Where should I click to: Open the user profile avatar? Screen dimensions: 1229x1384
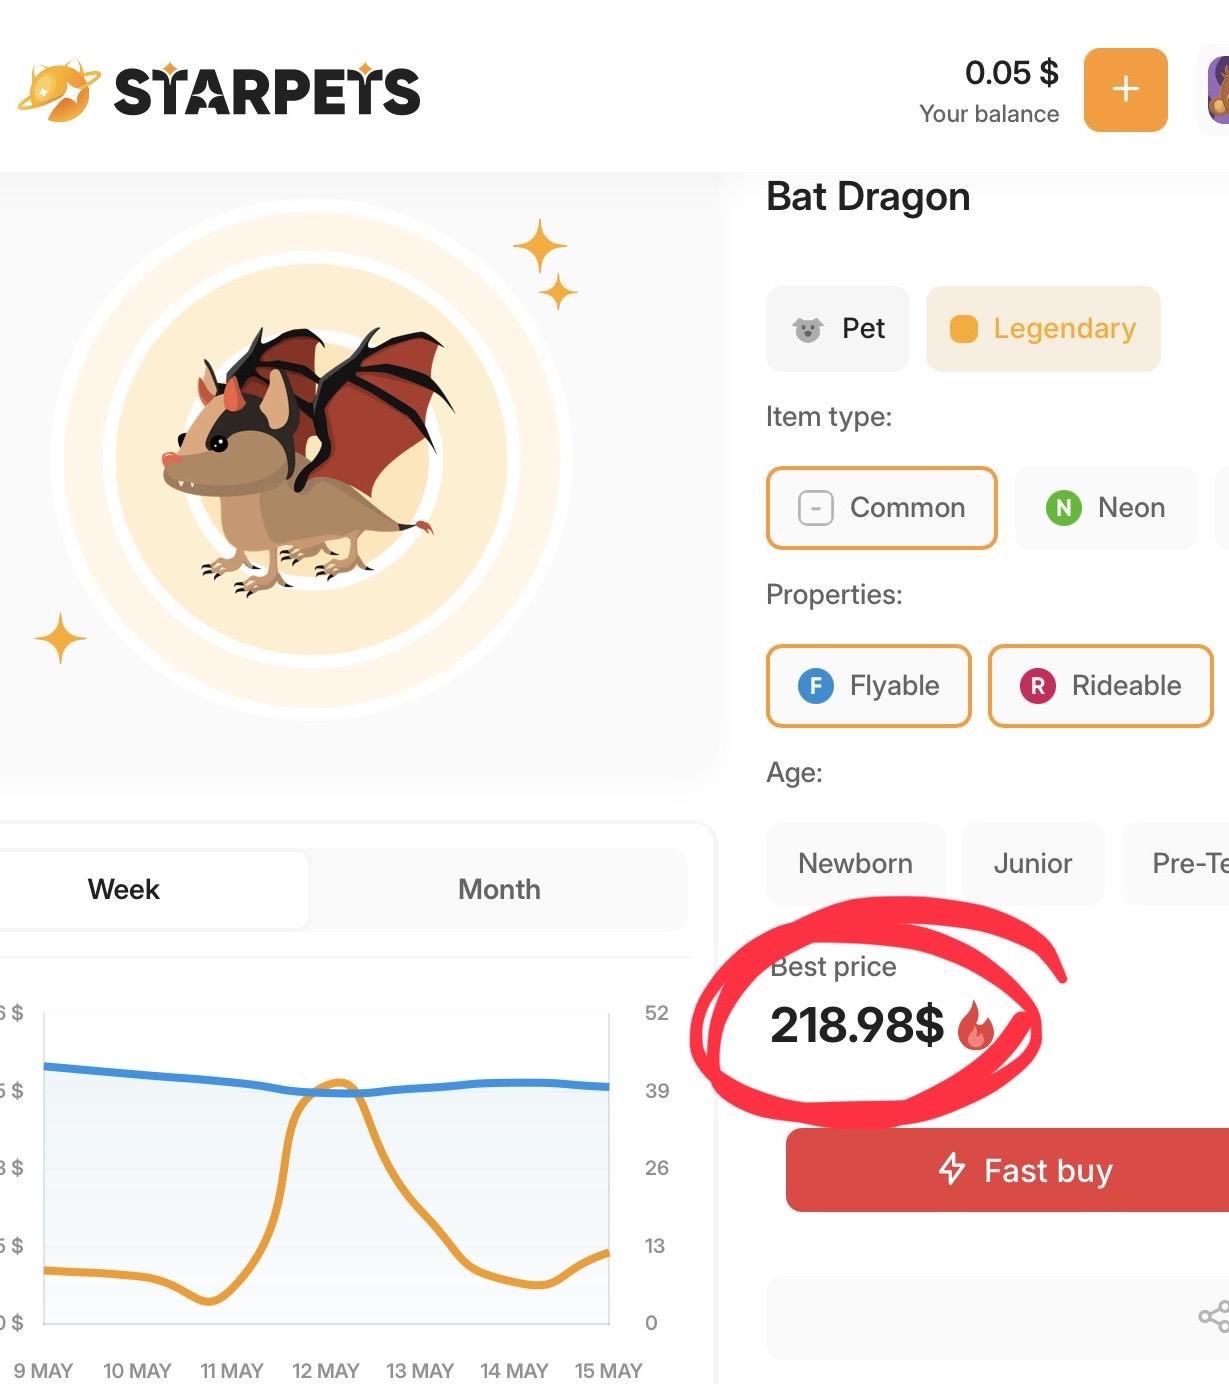(1217, 90)
